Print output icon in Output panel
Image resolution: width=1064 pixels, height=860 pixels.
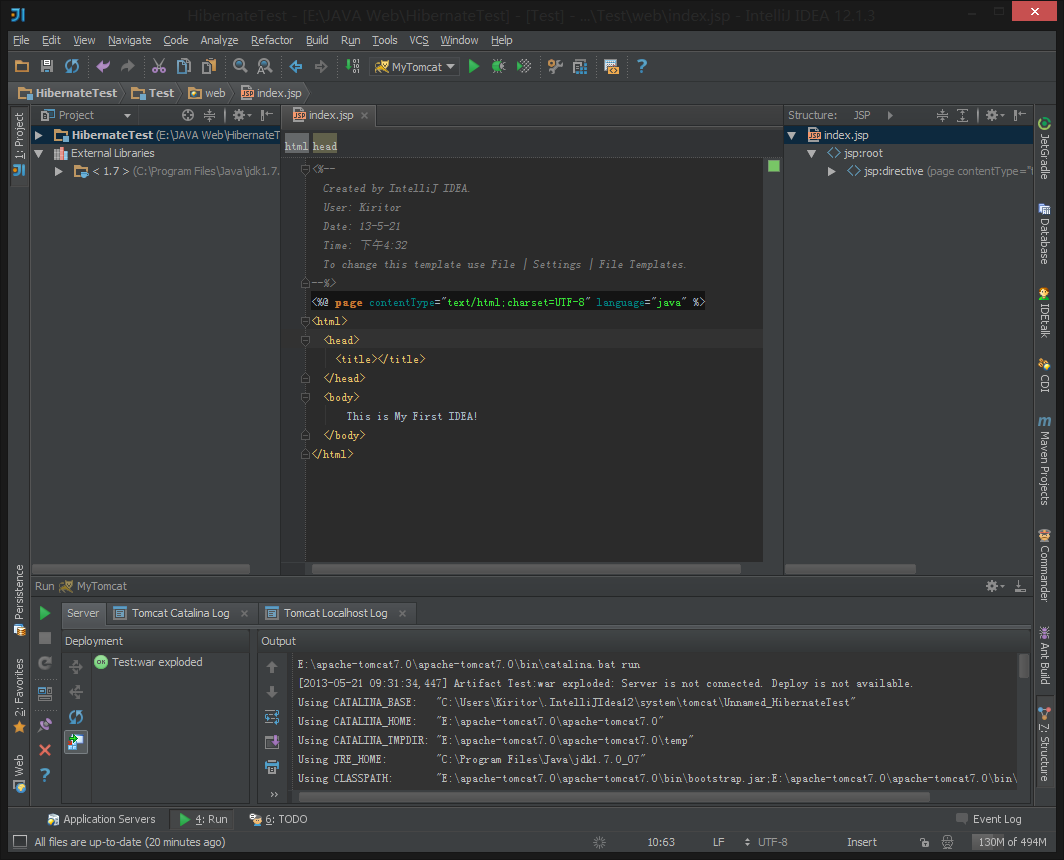tap(272, 768)
